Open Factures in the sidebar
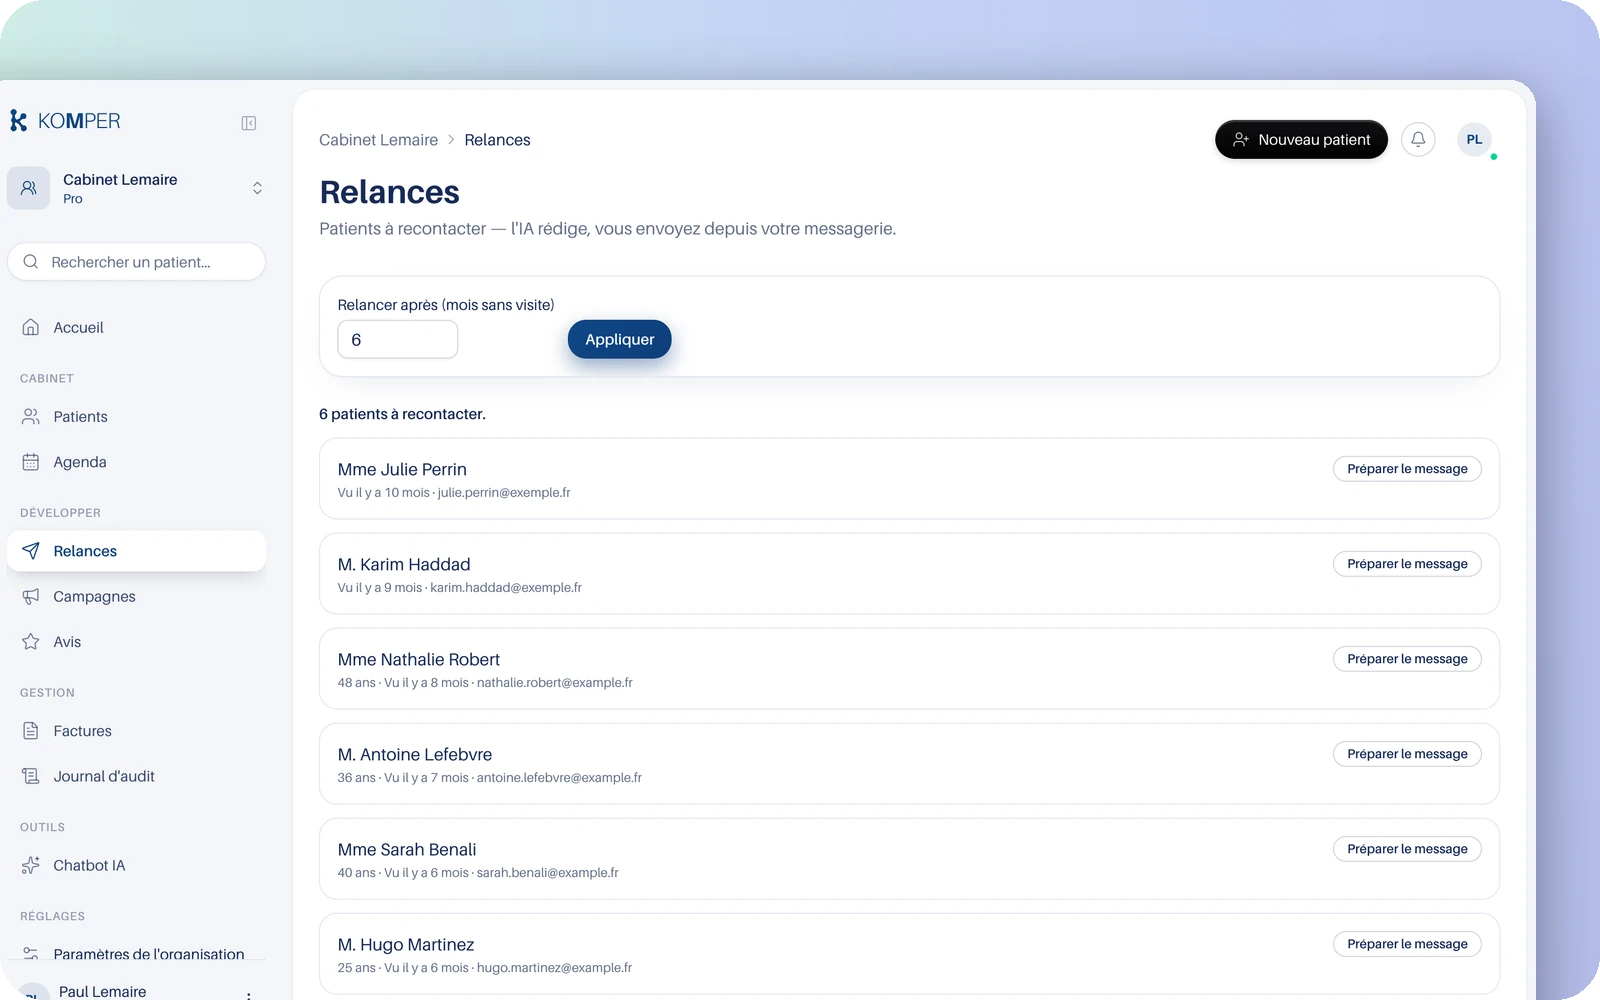 [137, 731]
